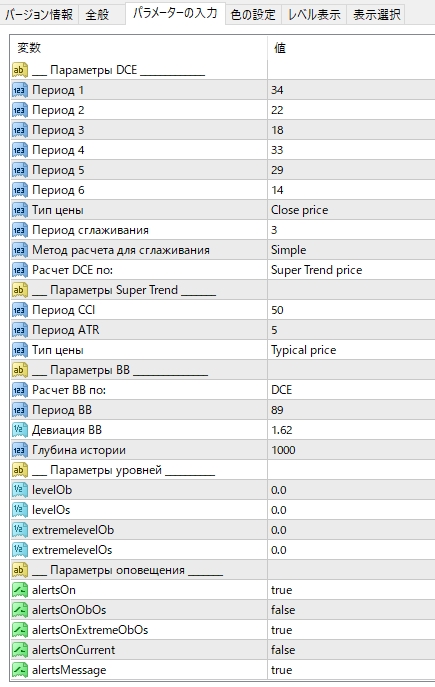Click the integer icon beside Период 5
This screenshot has width=435, height=687.
(x=20, y=170)
